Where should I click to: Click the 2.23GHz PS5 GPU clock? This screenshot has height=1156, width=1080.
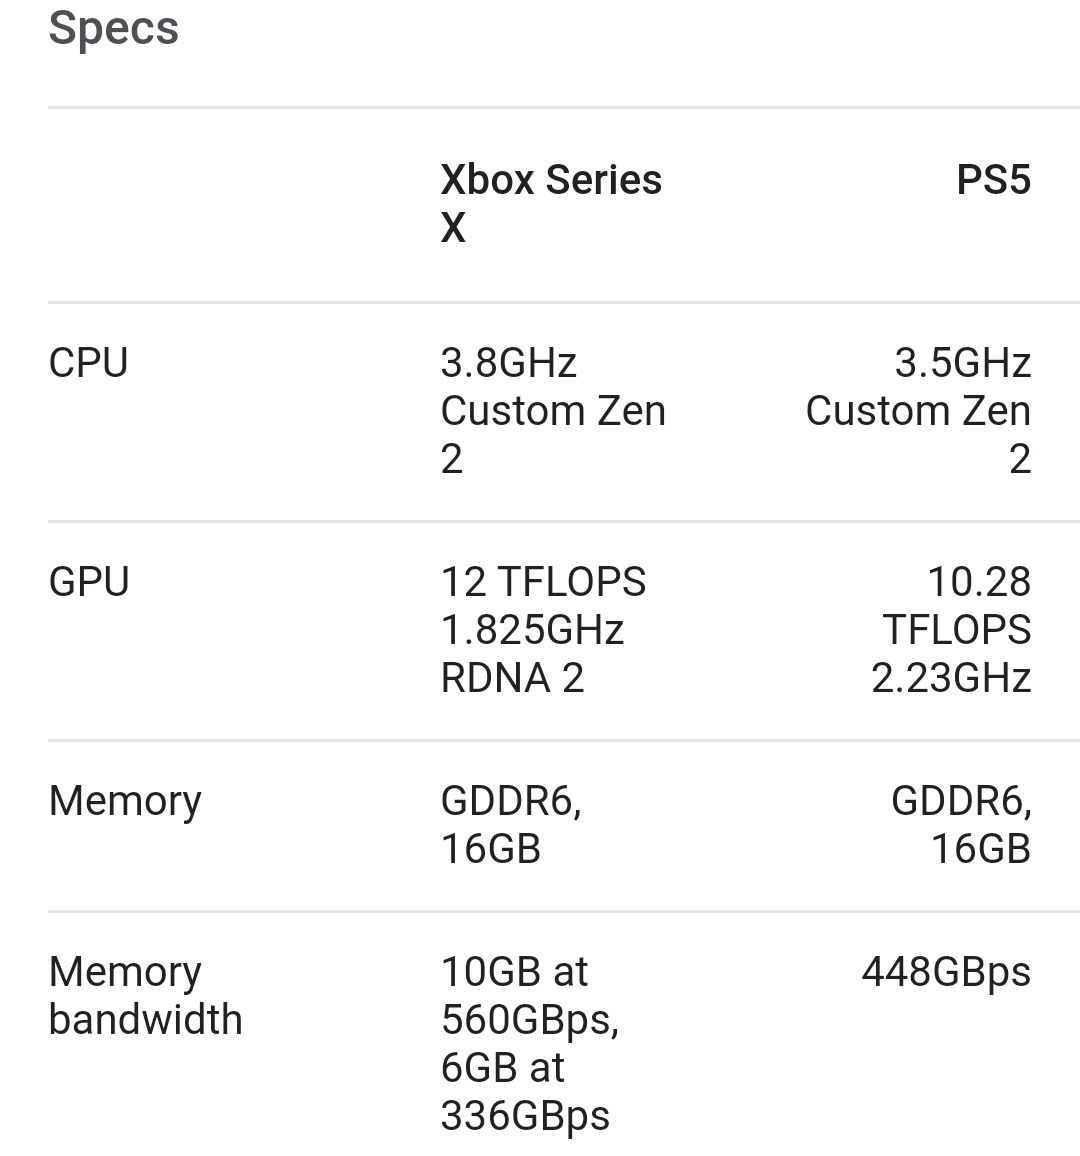[x=951, y=678]
